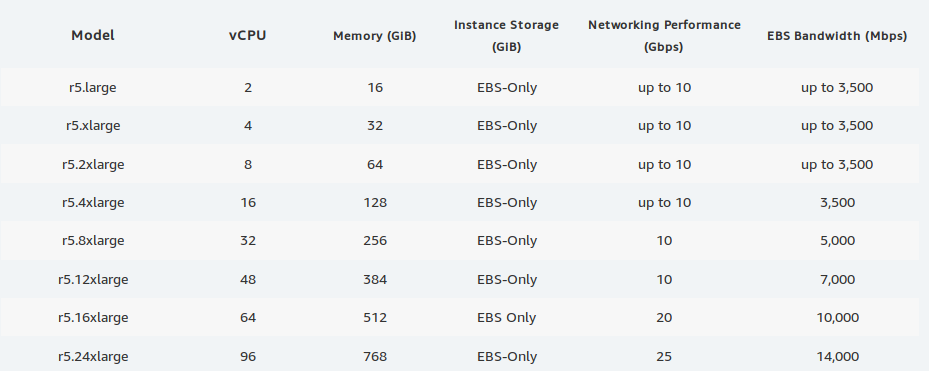929x371 pixels.
Task: Click the 'EBS Only' cell for r5.16xlarge
Action: tap(507, 318)
